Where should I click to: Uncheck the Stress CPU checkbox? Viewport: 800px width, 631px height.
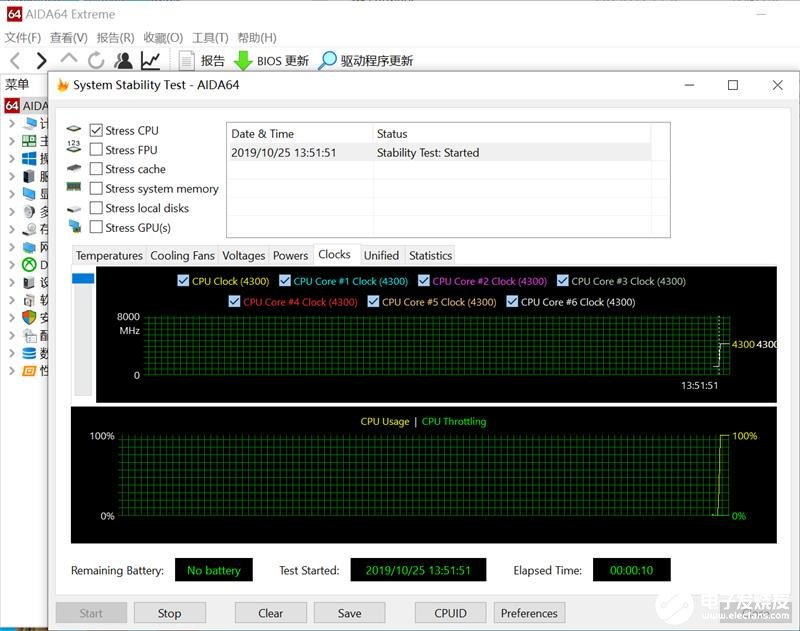(x=96, y=130)
